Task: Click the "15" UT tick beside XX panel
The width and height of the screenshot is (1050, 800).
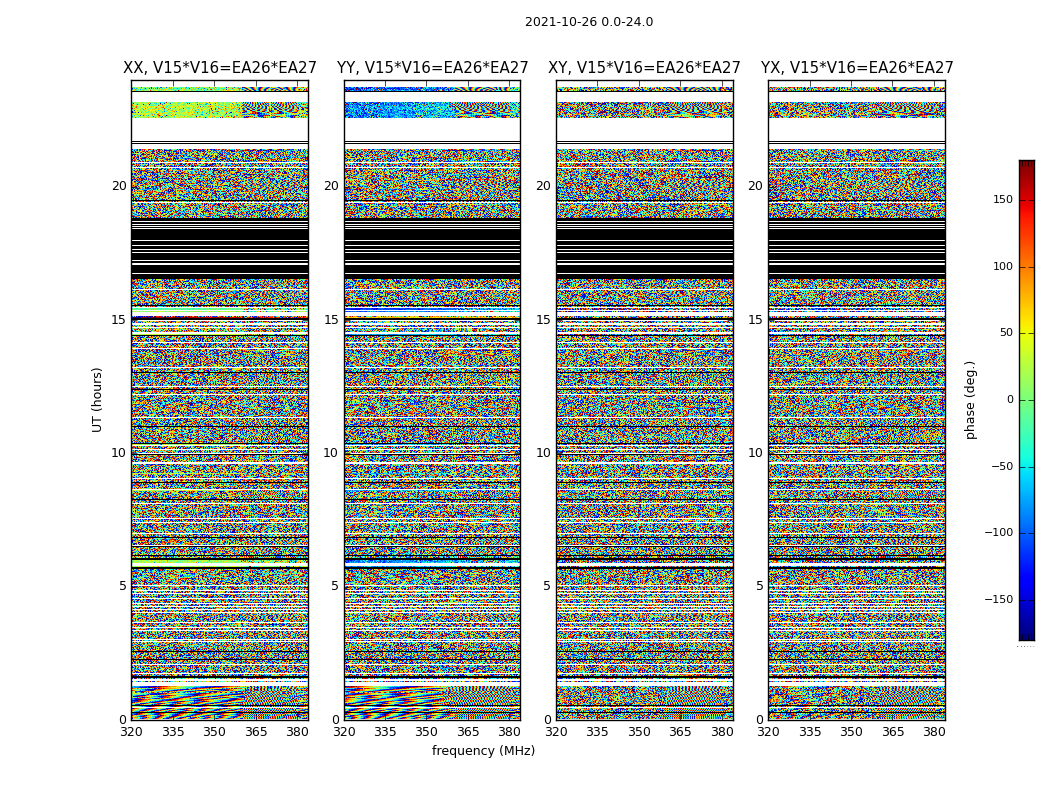Action: (119, 320)
